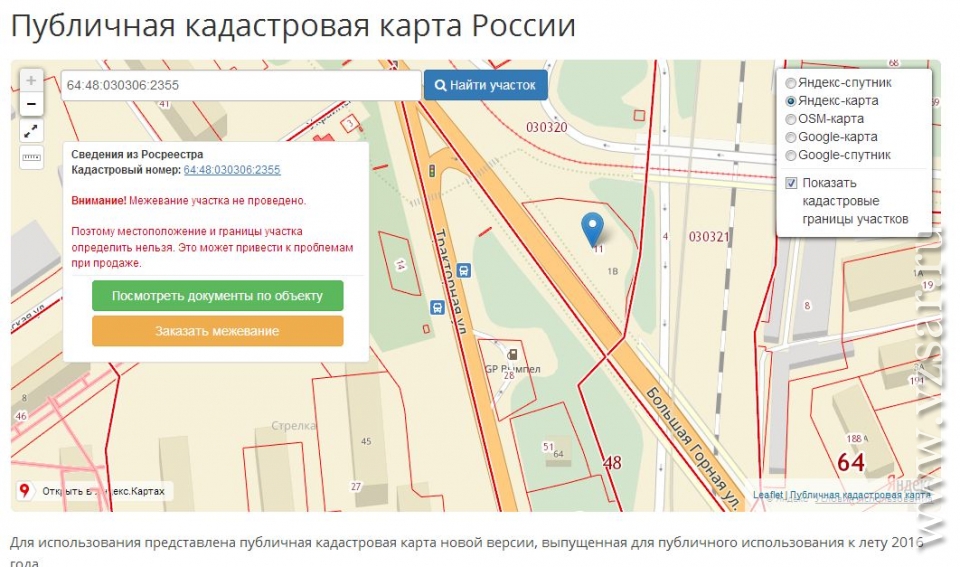Click lower bus stop icon on Тракторная ул

(x=437, y=307)
